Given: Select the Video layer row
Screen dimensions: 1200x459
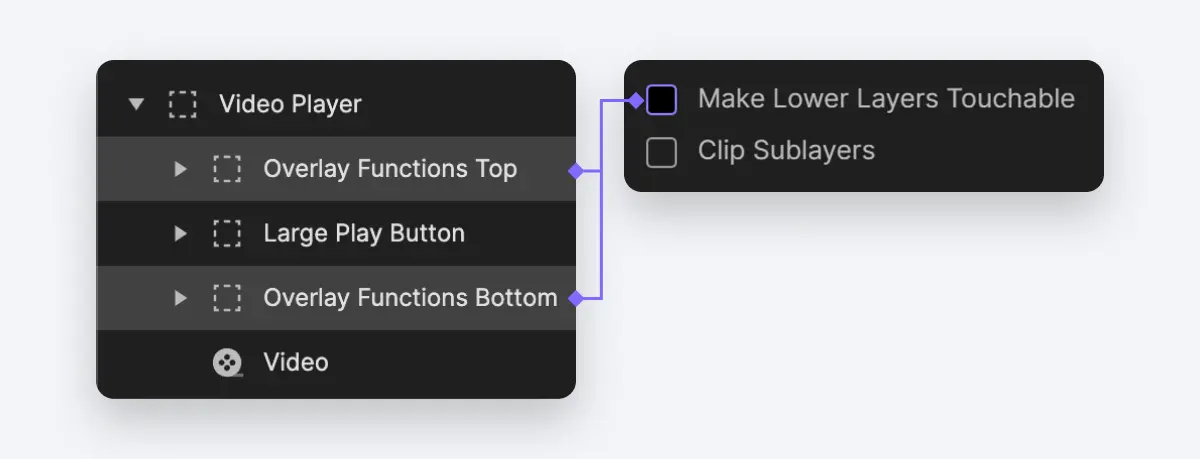Looking at the screenshot, I should (x=336, y=362).
